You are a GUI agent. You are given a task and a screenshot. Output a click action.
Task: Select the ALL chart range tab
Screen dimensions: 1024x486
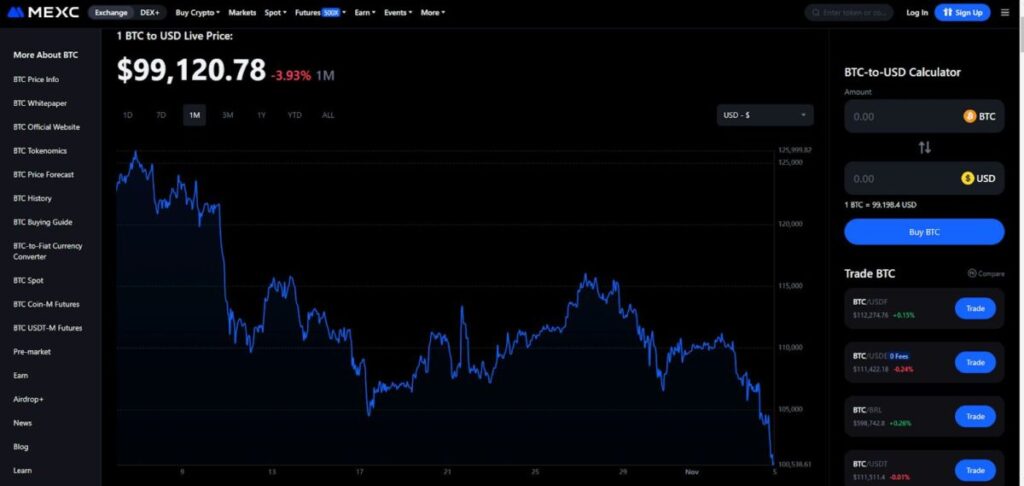328,115
